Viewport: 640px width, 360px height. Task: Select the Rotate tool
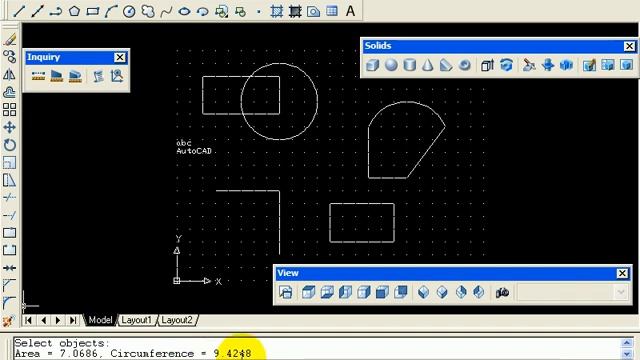pos(9,145)
